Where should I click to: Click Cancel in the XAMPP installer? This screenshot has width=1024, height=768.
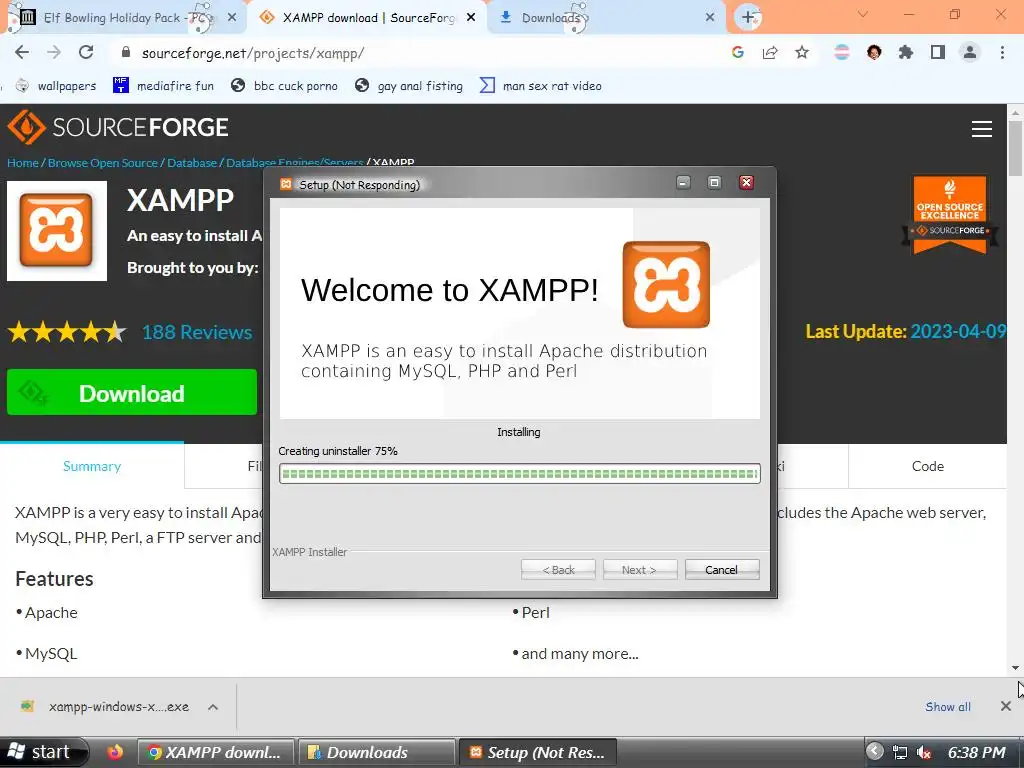click(722, 569)
